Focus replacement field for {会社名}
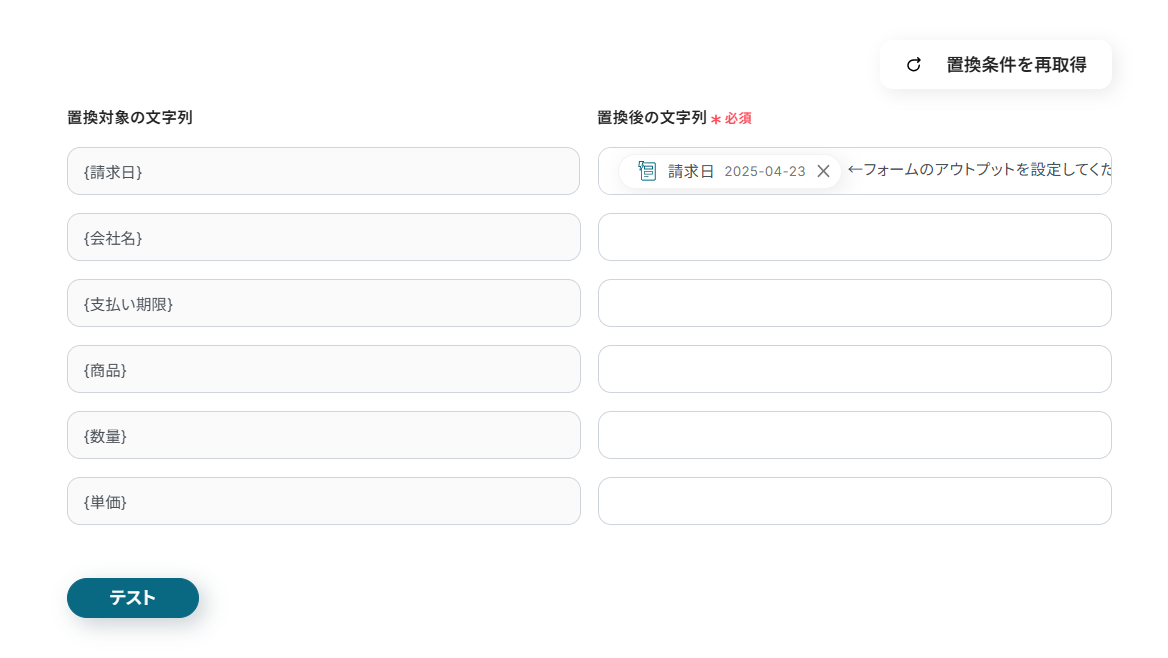The image size is (1168, 658). pos(854,237)
